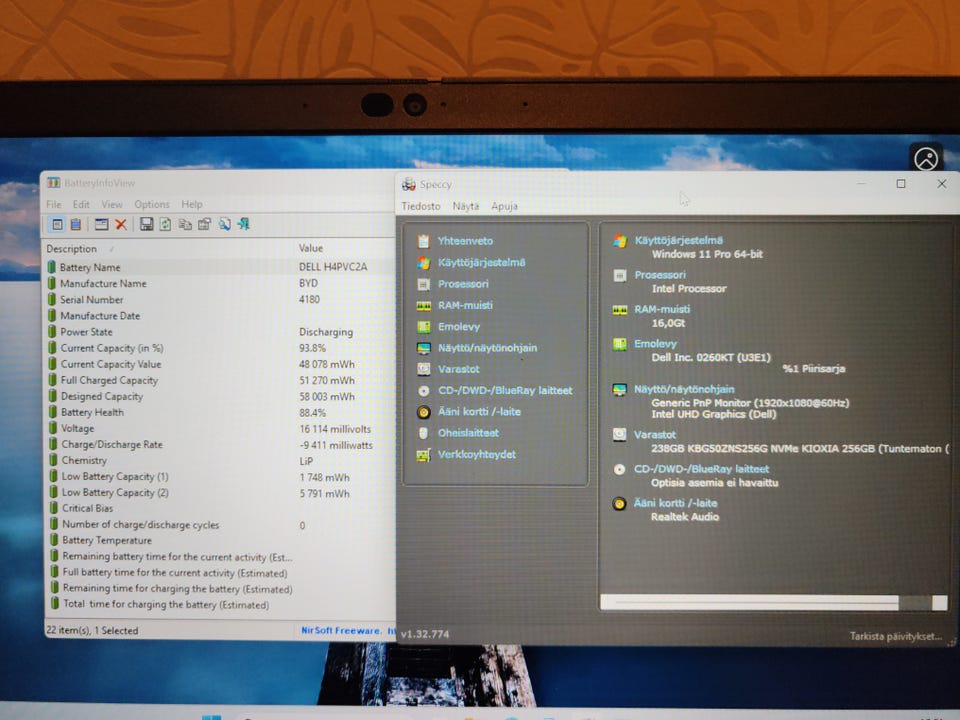The height and width of the screenshot is (720, 960).
Task: Select the Chemistry row
Action: point(220,460)
